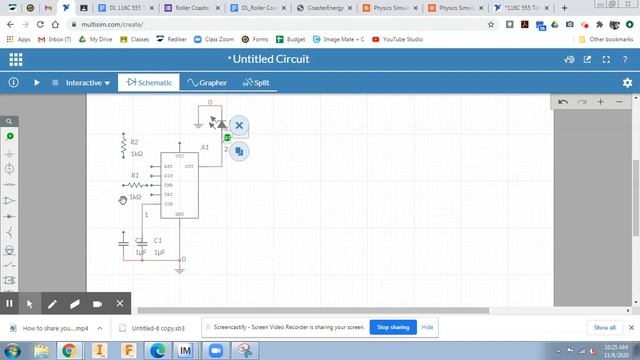
Task: Open the switches palette
Action: 10,265
